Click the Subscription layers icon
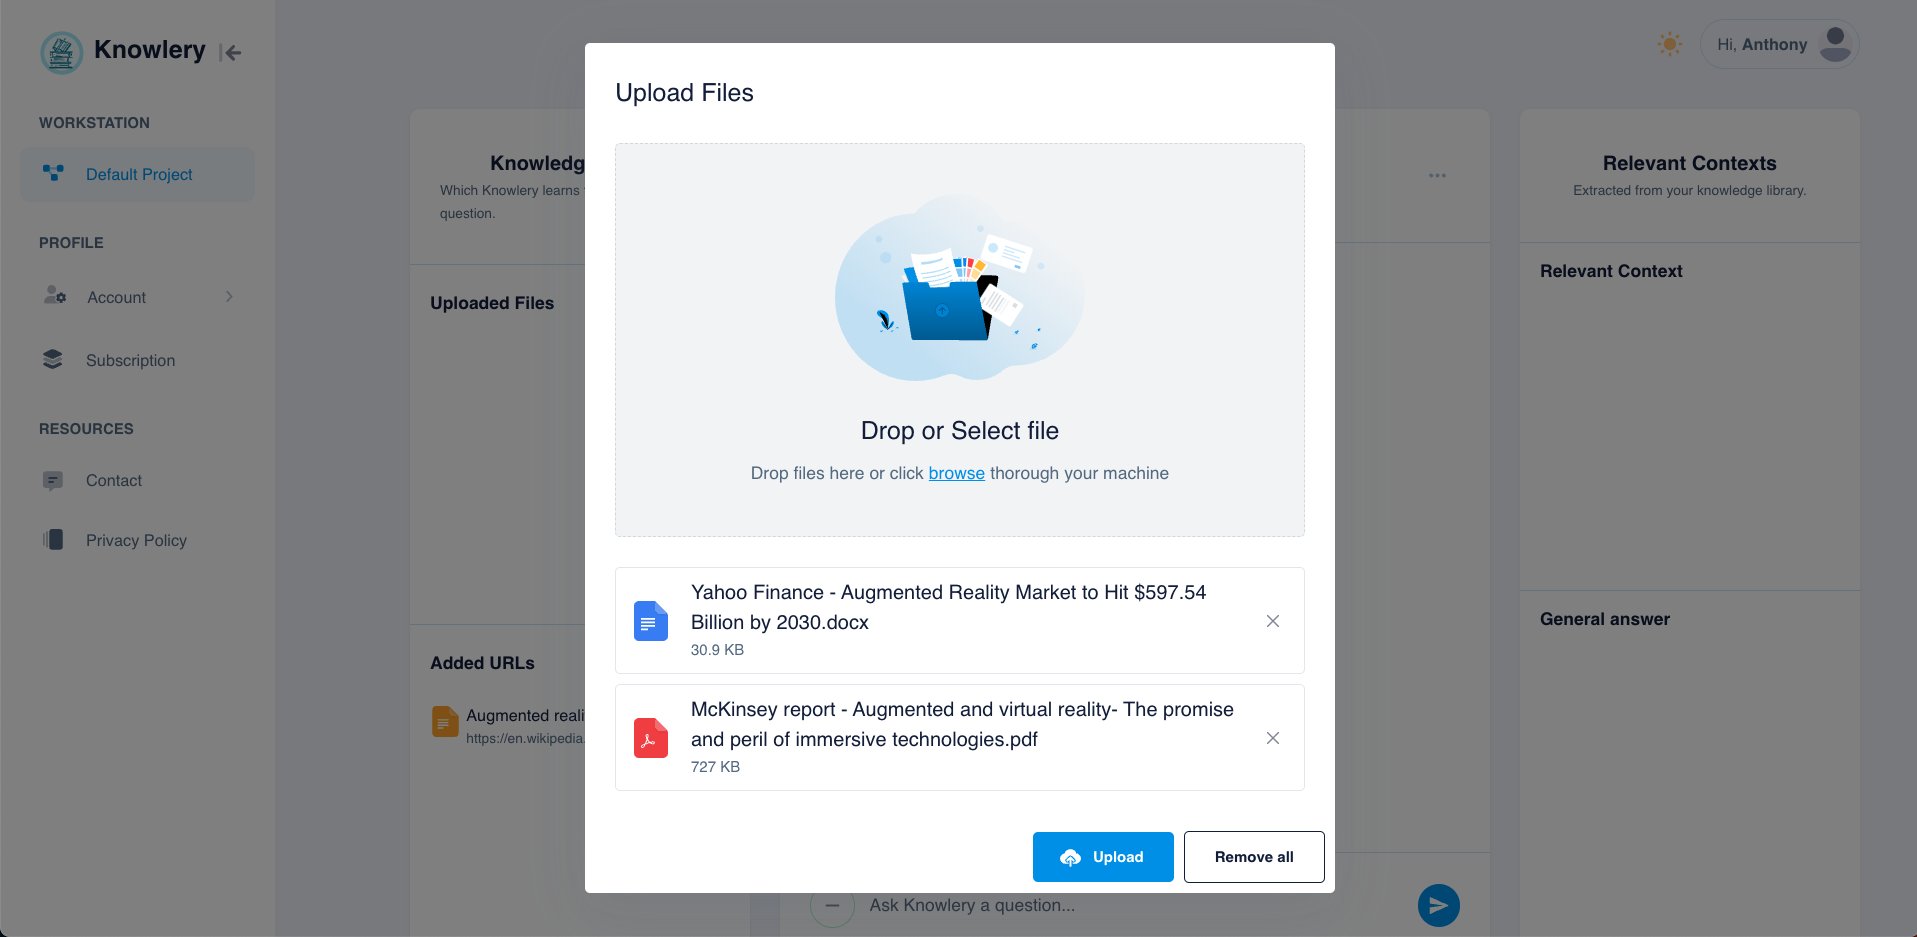 point(53,359)
